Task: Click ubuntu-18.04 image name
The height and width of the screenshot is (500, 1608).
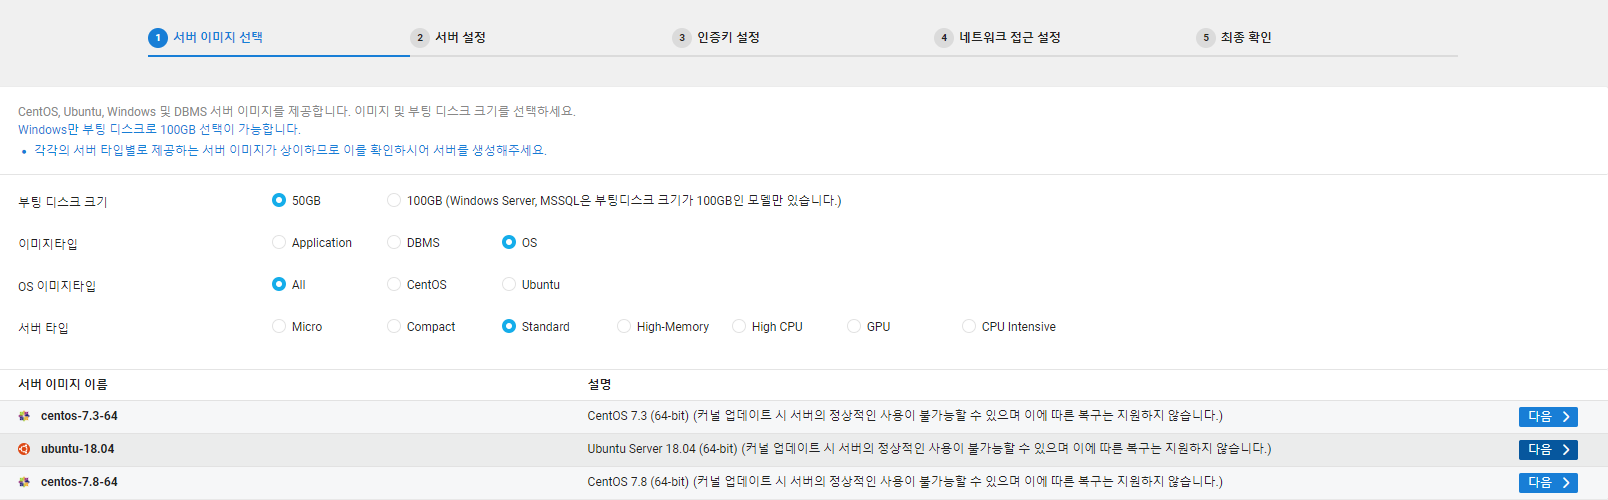Action: click(77, 449)
